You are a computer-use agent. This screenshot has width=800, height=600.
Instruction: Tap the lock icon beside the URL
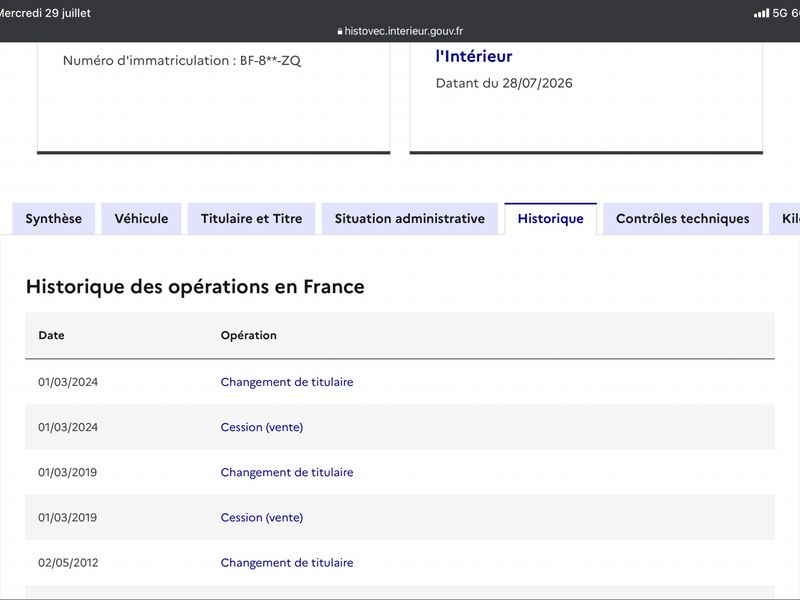click(x=340, y=32)
